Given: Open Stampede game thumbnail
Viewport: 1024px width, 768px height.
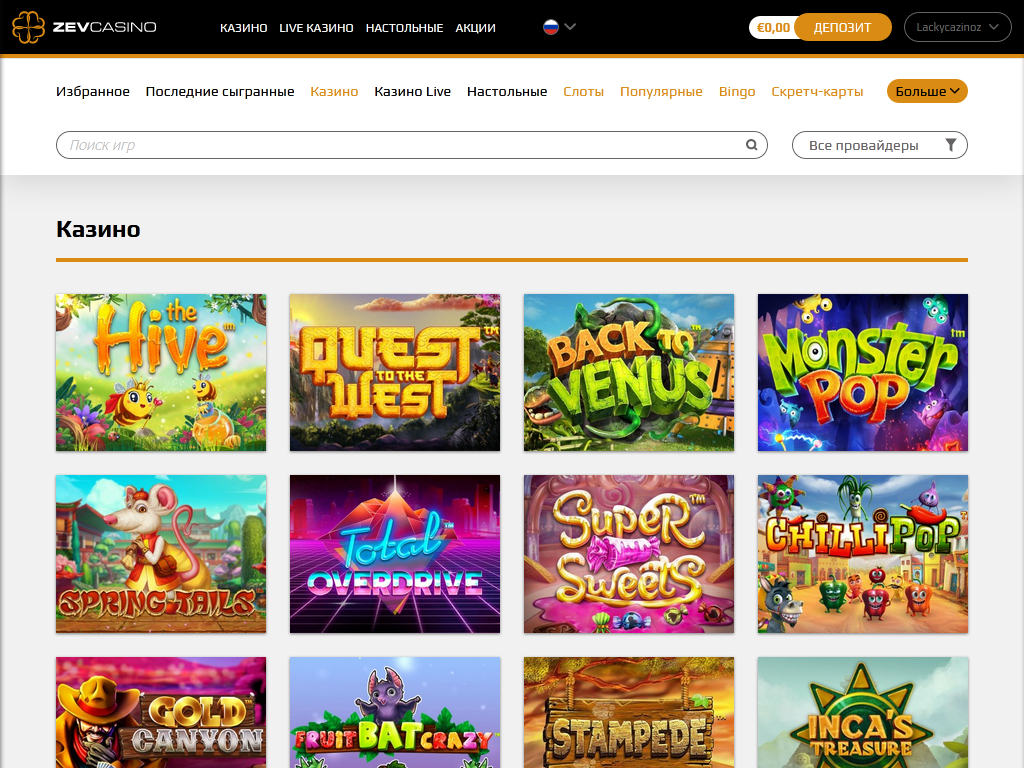Looking at the screenshot, I should 629,712.
